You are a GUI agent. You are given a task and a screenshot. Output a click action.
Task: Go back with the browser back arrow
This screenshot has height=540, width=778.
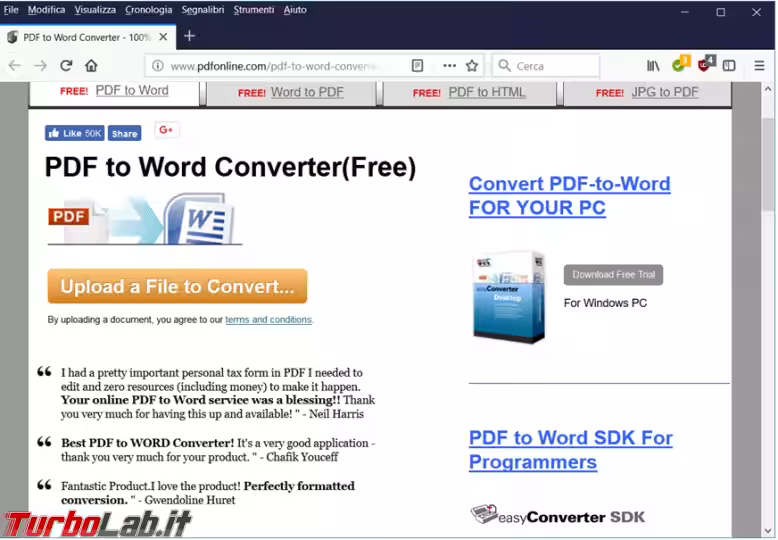15,66
